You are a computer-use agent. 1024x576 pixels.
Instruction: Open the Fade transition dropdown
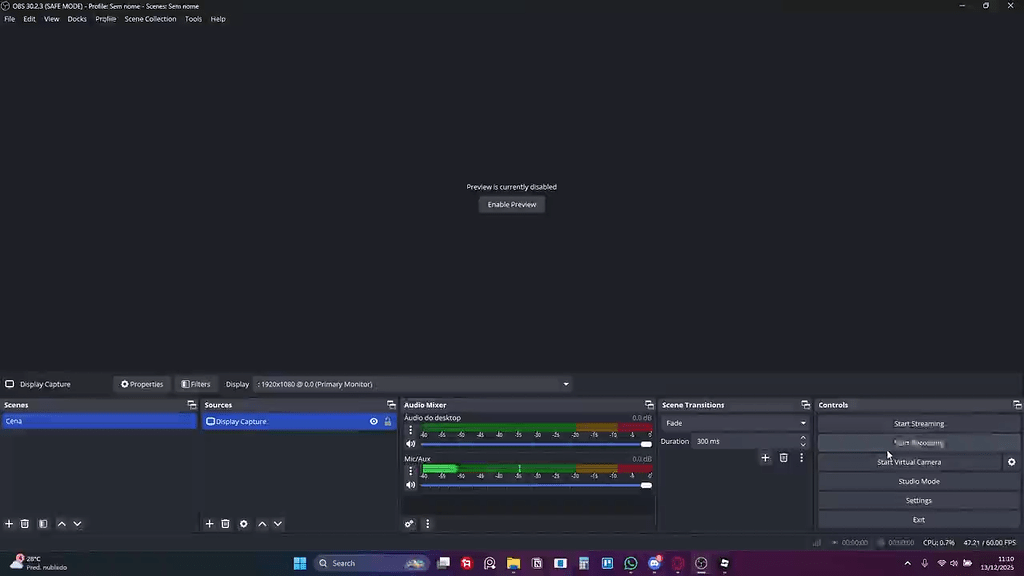736,422
